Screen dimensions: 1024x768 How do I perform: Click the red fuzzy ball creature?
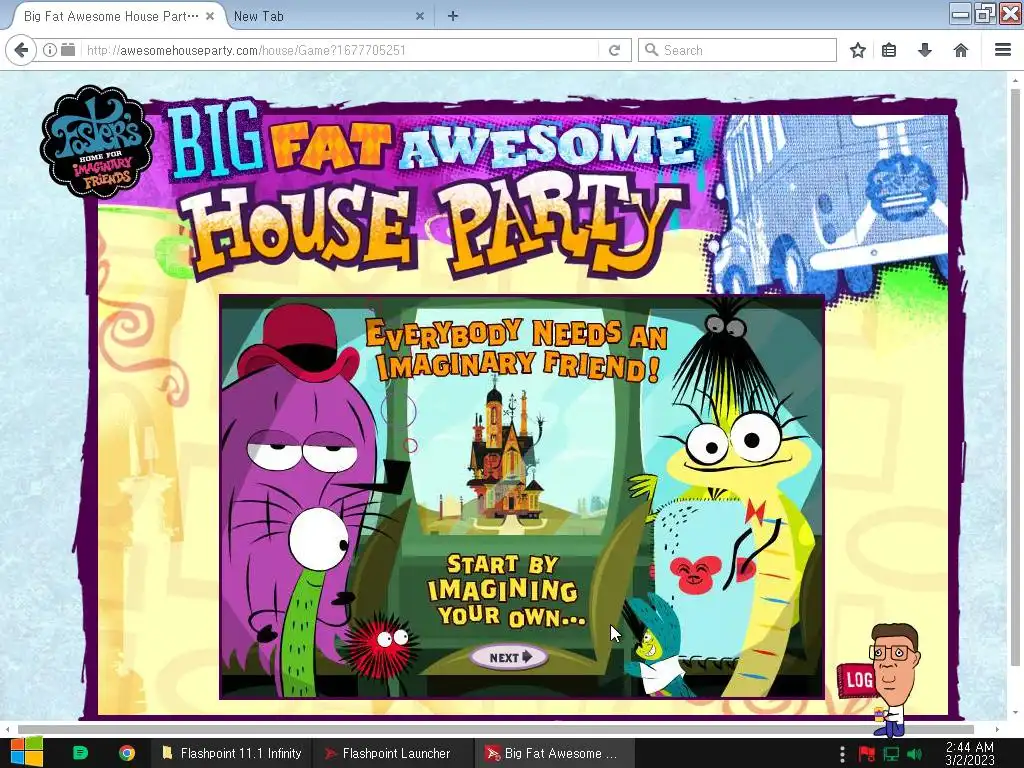click(x=381, y=645)
